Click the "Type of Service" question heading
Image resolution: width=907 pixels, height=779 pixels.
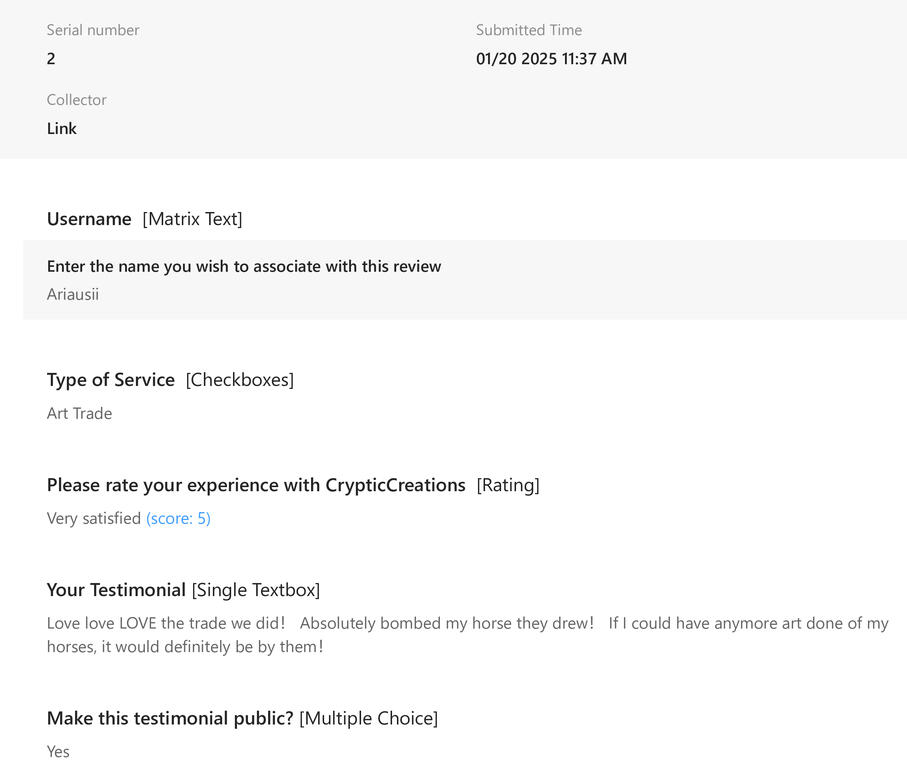(111, 379)
